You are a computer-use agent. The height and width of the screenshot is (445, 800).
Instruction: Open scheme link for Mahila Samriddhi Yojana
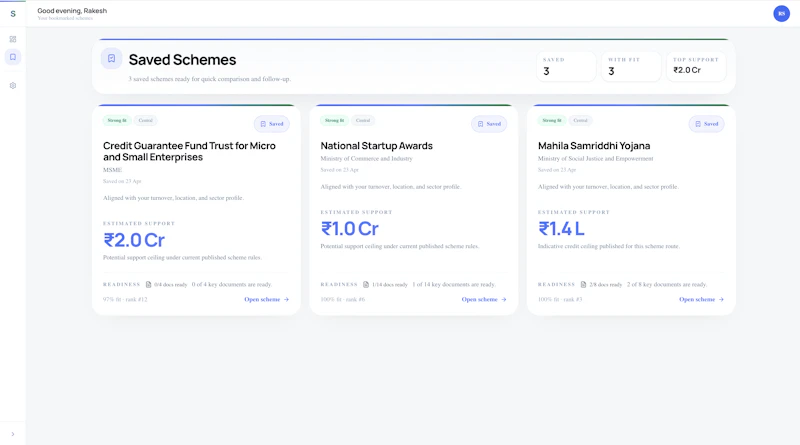(701, 300)
